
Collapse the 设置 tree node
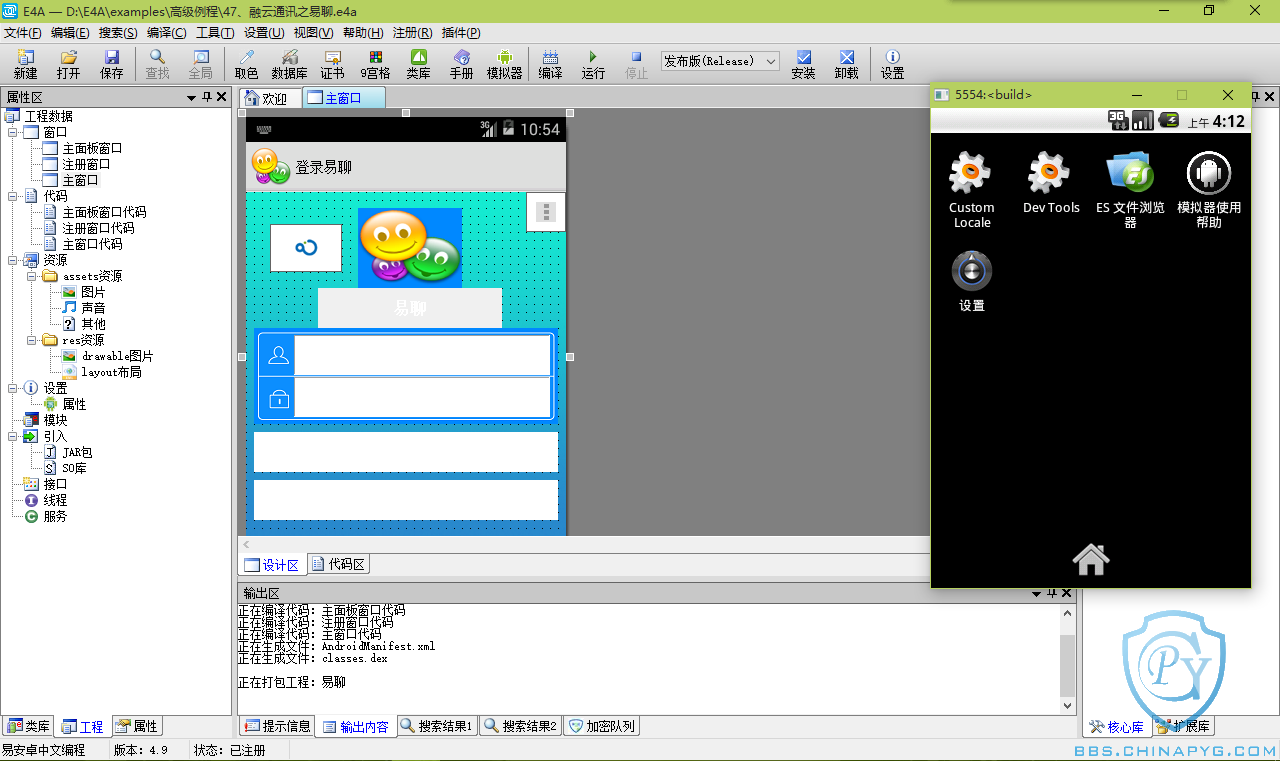(x=12, y=388)
